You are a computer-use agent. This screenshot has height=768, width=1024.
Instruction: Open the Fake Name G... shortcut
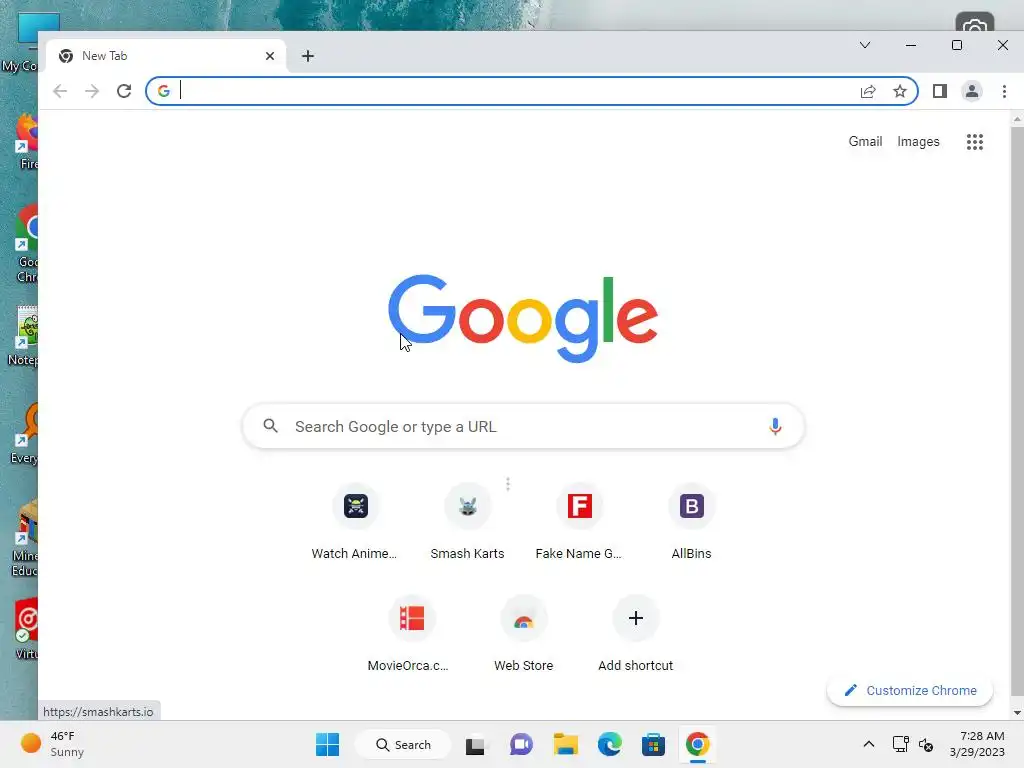click(x=579, y=522)
